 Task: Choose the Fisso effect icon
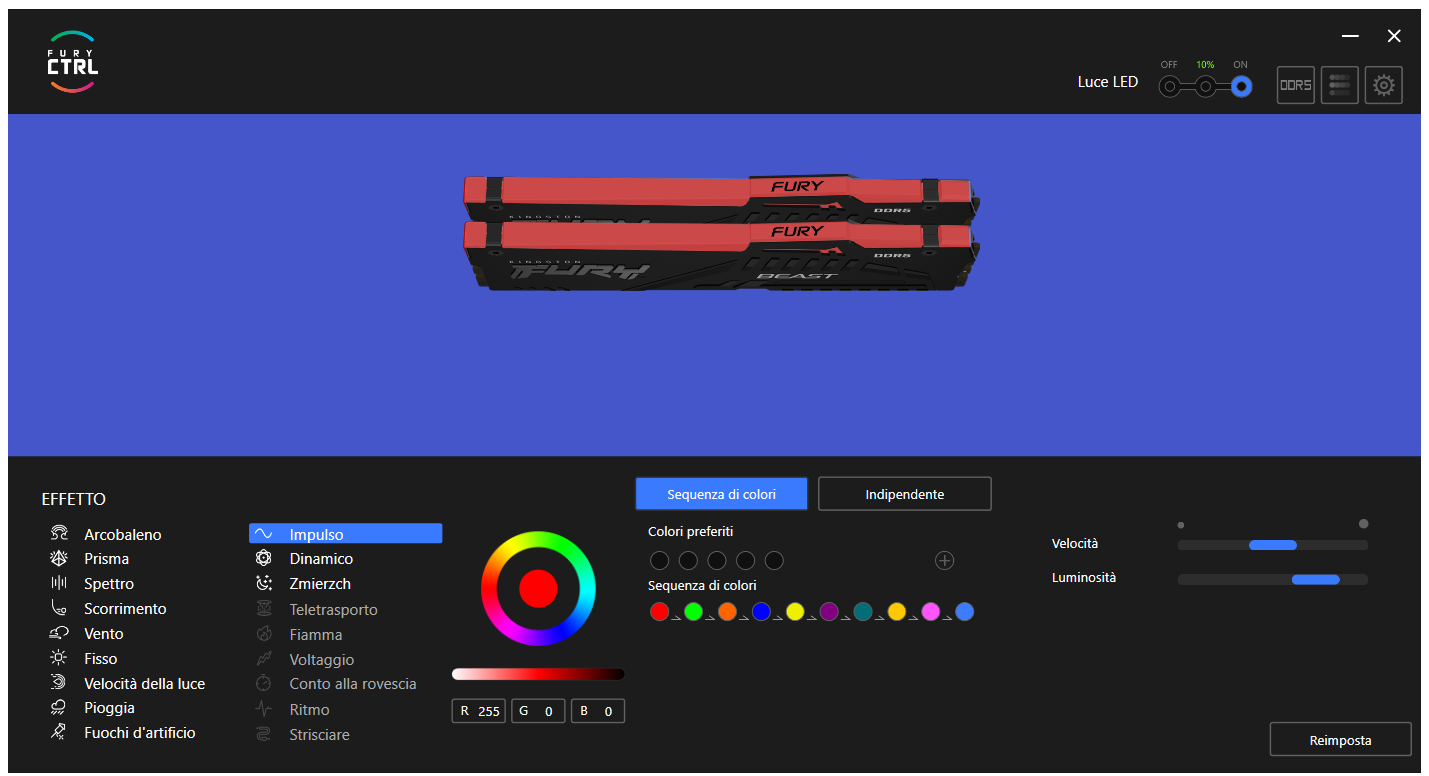pyautogui.click(x=59, y=658)
